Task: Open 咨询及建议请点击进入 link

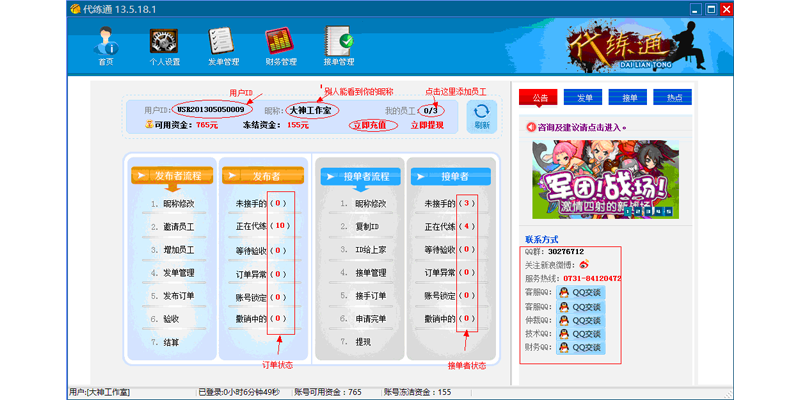Action: pyautogui.click(x=581, y=127)
